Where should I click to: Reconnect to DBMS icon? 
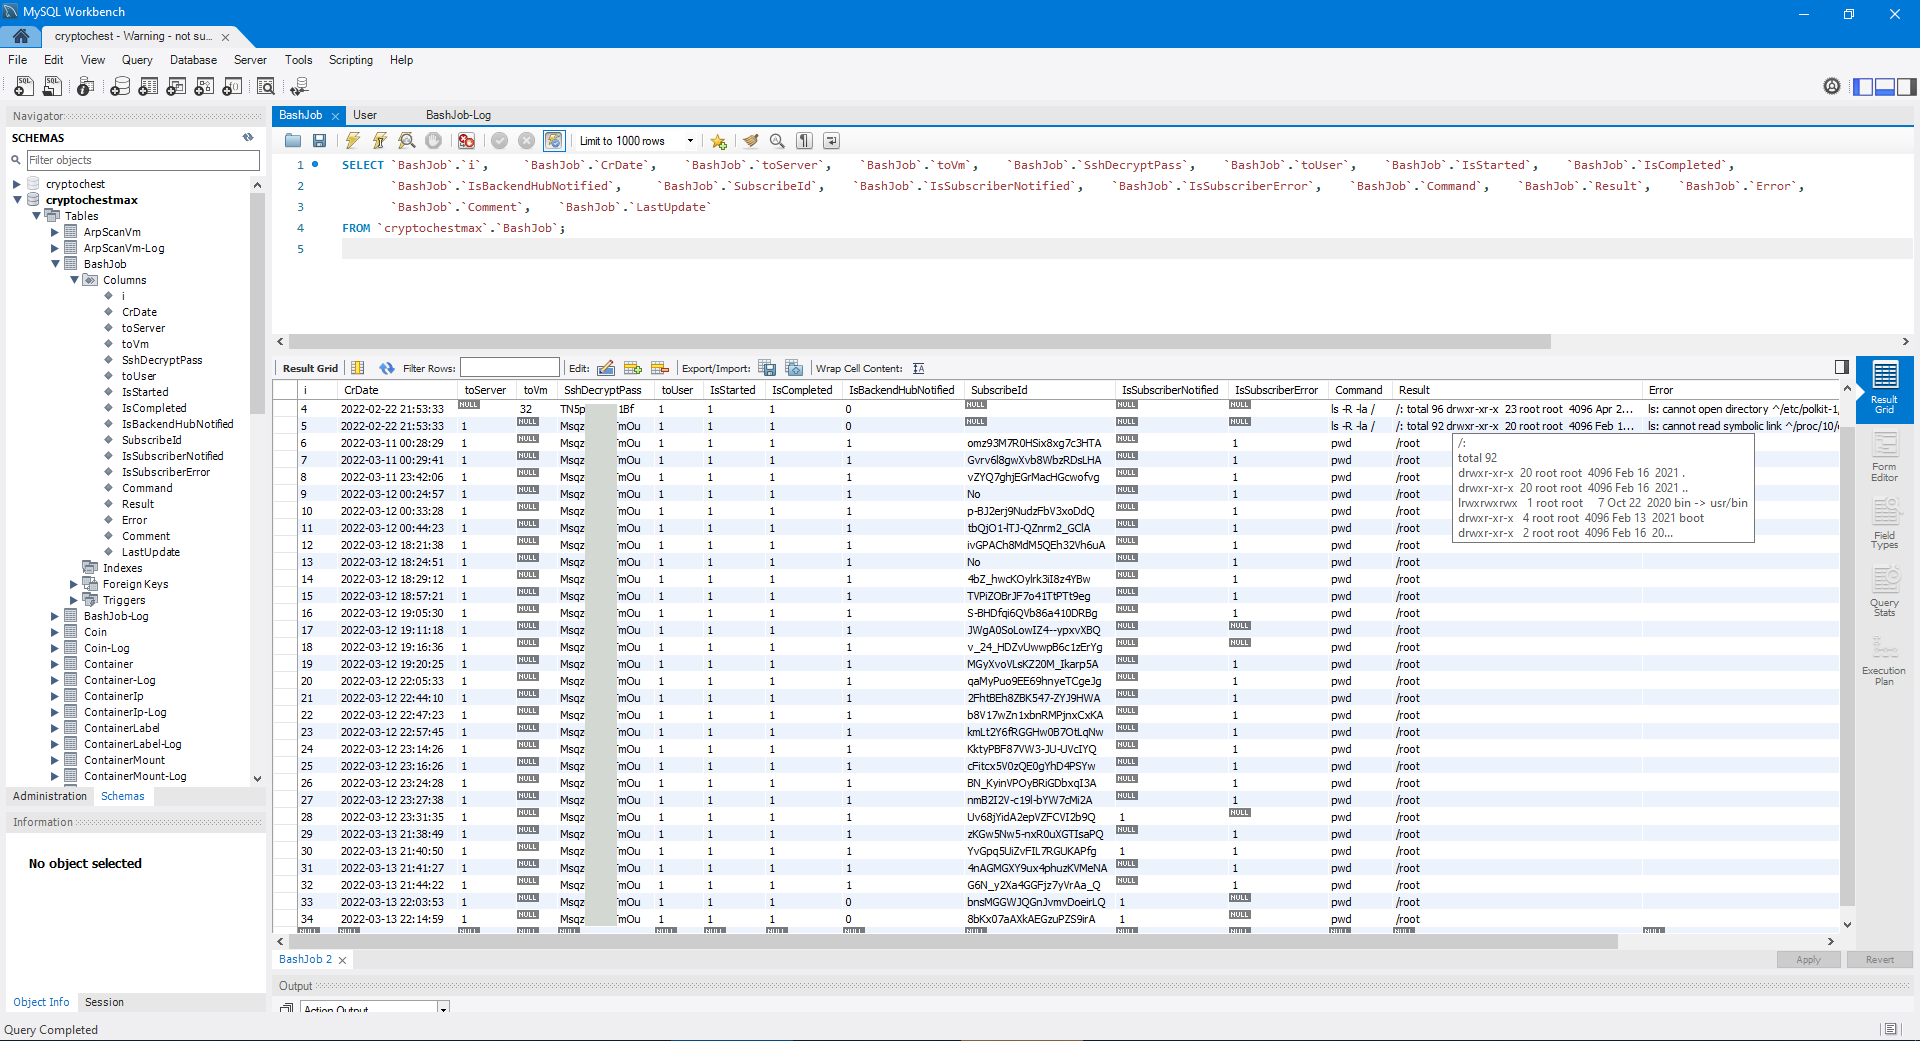pyautogui.click(x=299, y=87)
